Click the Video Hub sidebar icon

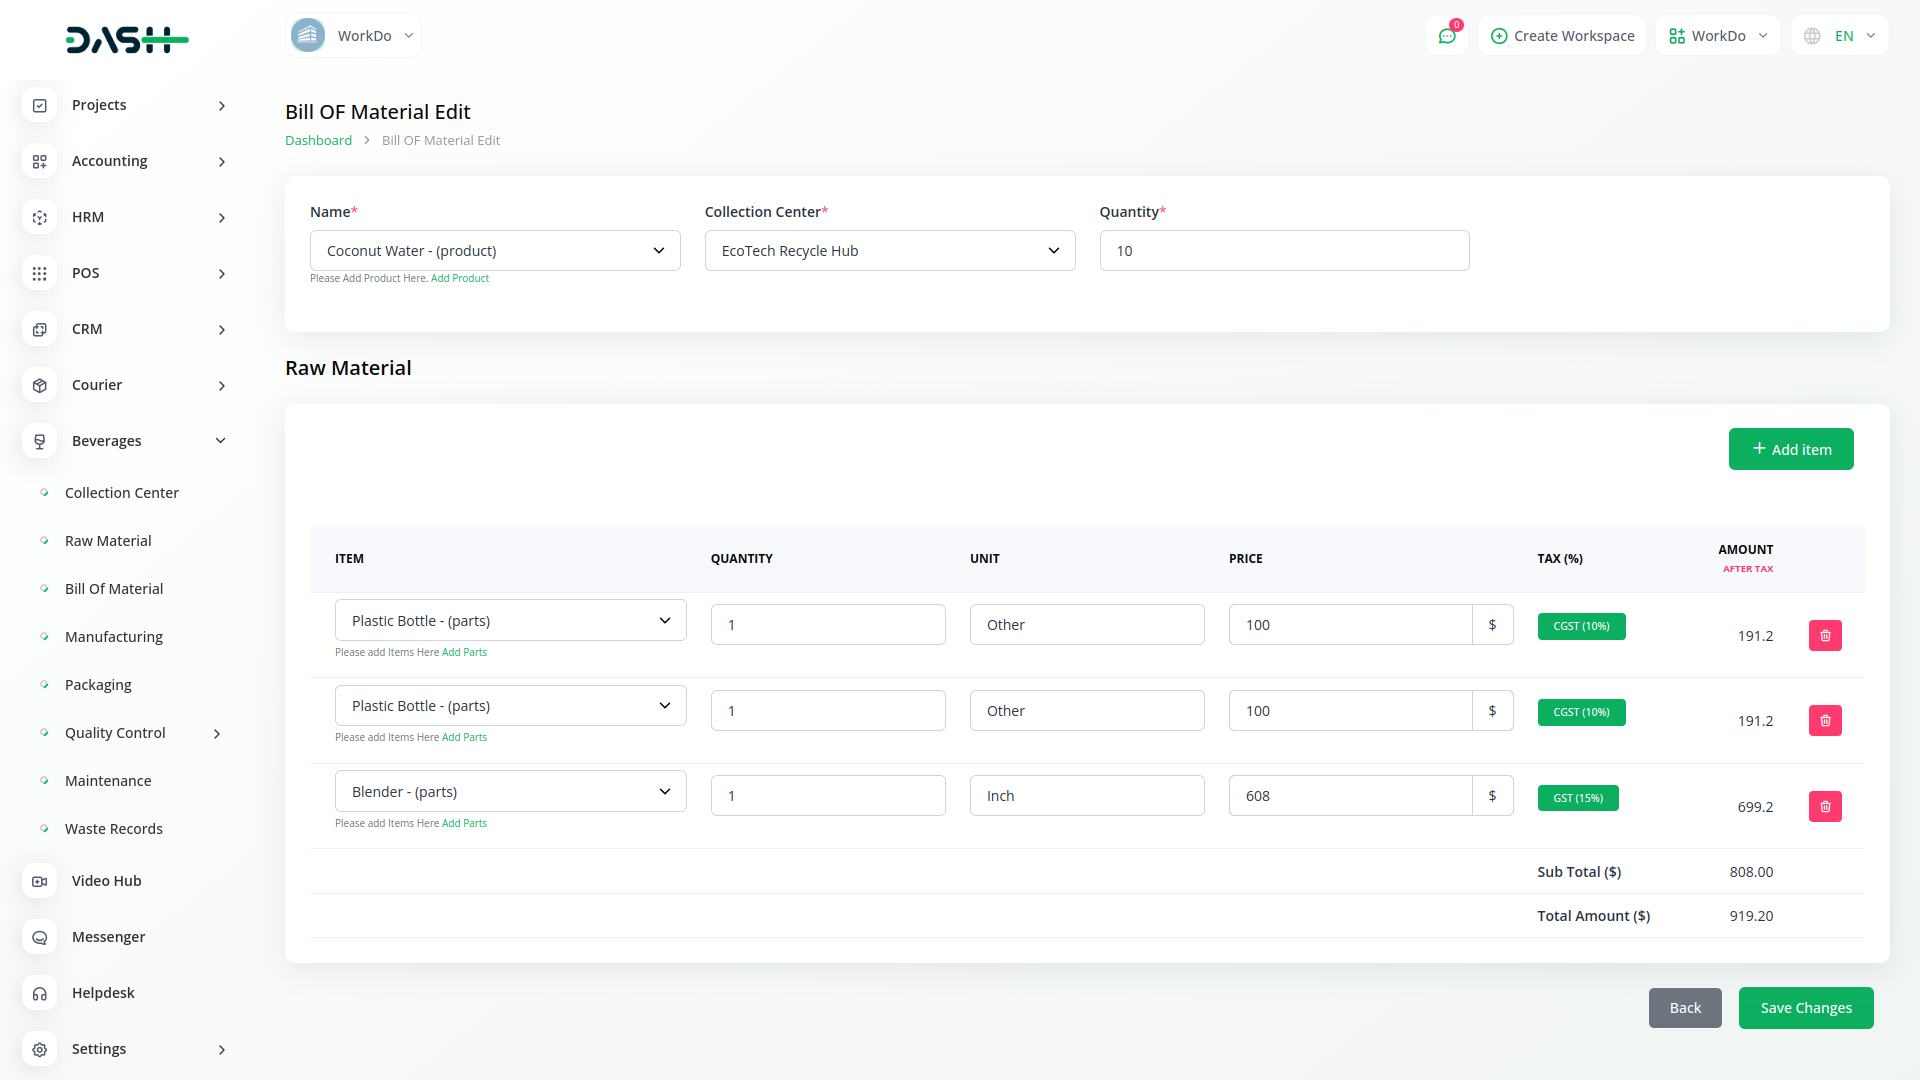pos(40,881)
